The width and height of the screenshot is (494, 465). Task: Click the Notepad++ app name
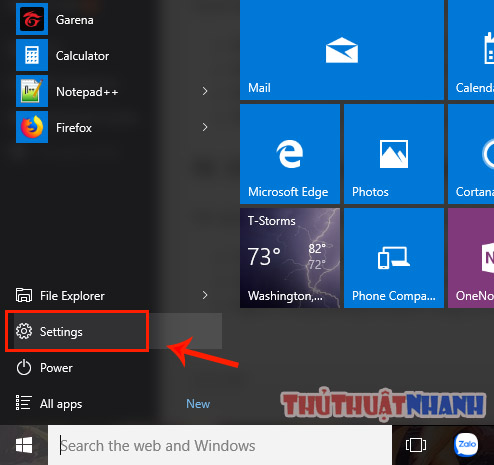click(87, 92)
